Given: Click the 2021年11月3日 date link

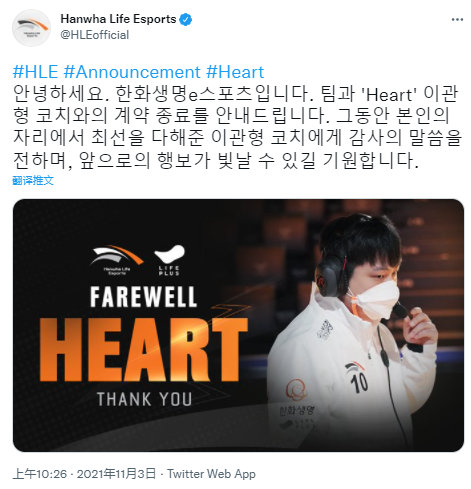Looking at the screenshot, I should coord(116,473).
